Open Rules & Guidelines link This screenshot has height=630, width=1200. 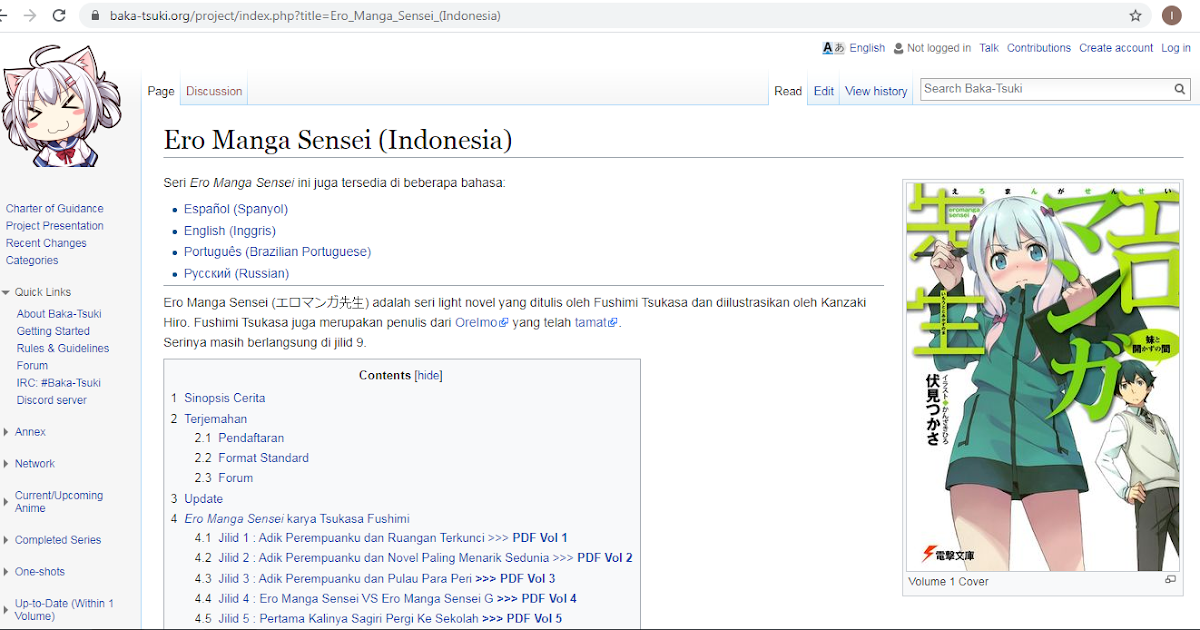click(x=63, y=348)
